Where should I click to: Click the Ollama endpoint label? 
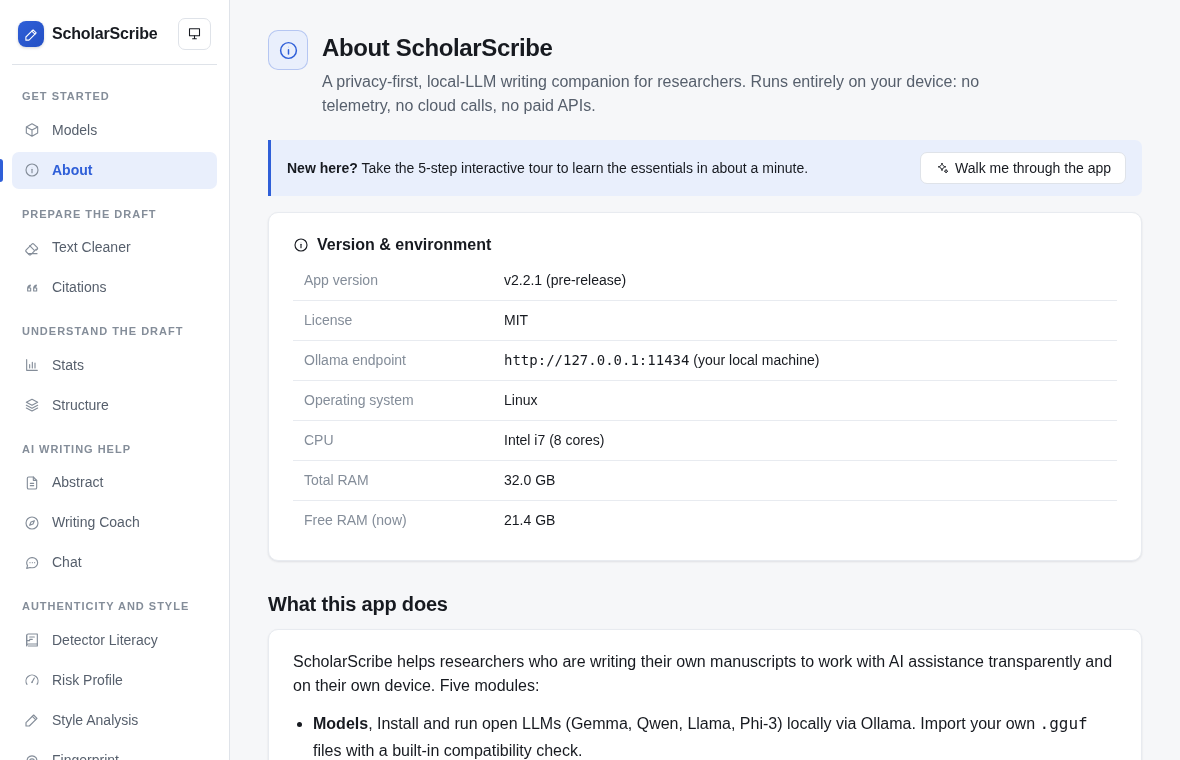[x=354, y=360]
